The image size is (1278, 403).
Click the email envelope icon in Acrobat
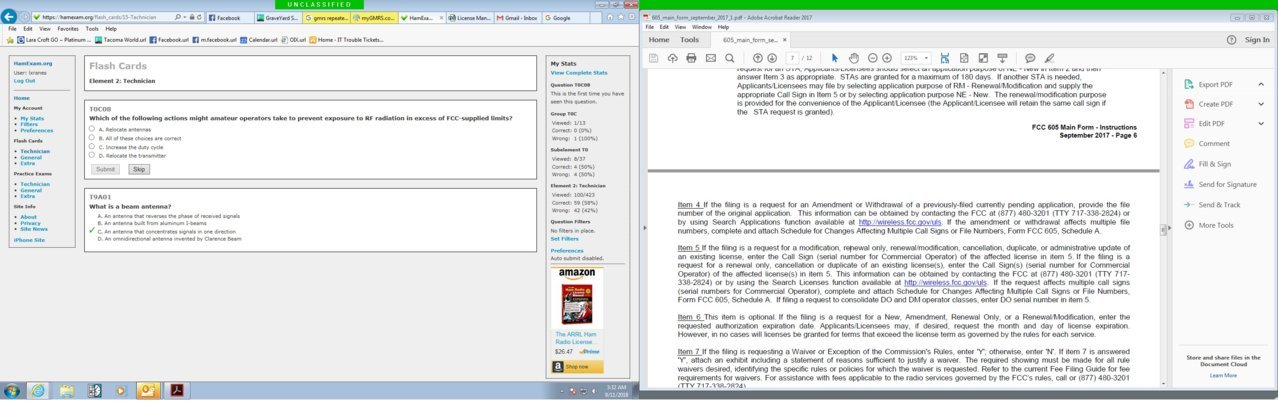coord(710,58)
